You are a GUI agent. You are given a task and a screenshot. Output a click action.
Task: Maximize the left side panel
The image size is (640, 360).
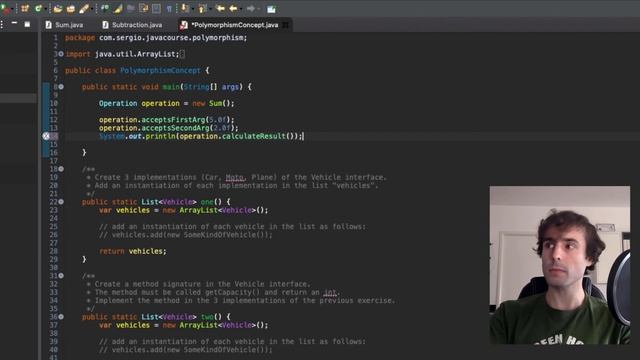pos(27,24)
